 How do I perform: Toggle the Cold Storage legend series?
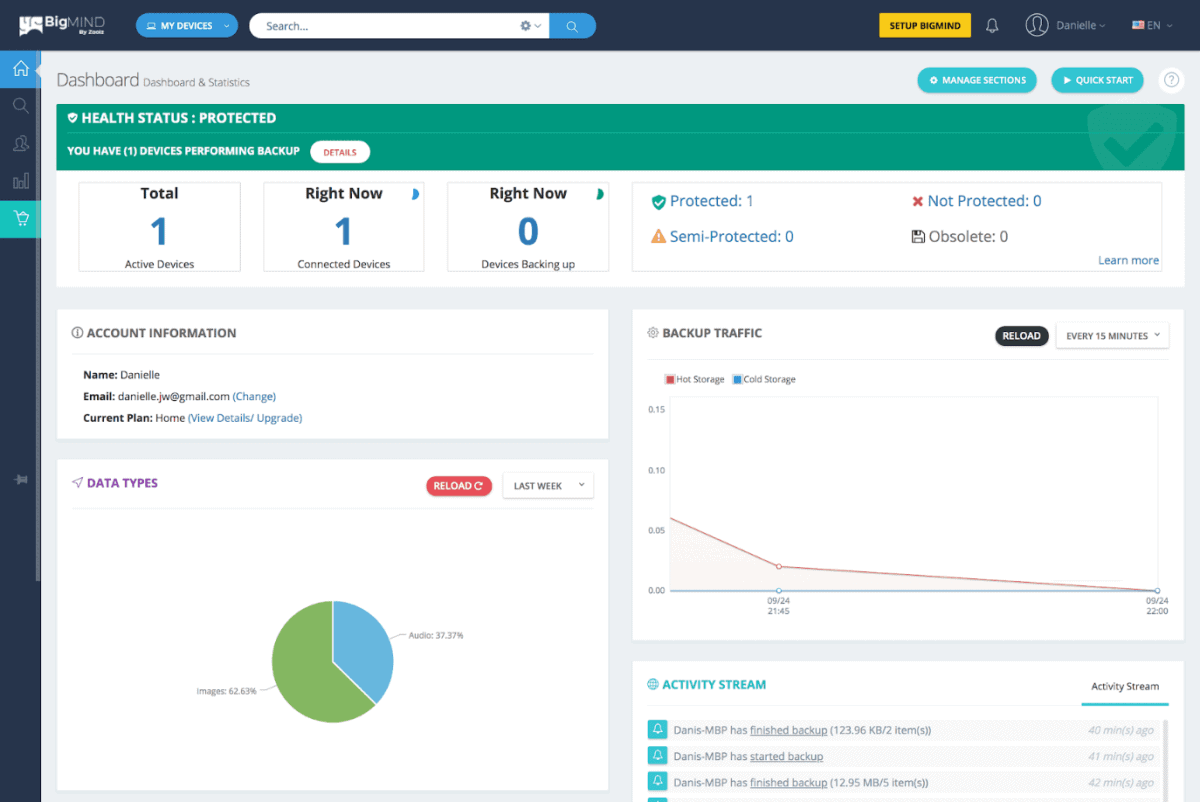(x=764, y=380)
